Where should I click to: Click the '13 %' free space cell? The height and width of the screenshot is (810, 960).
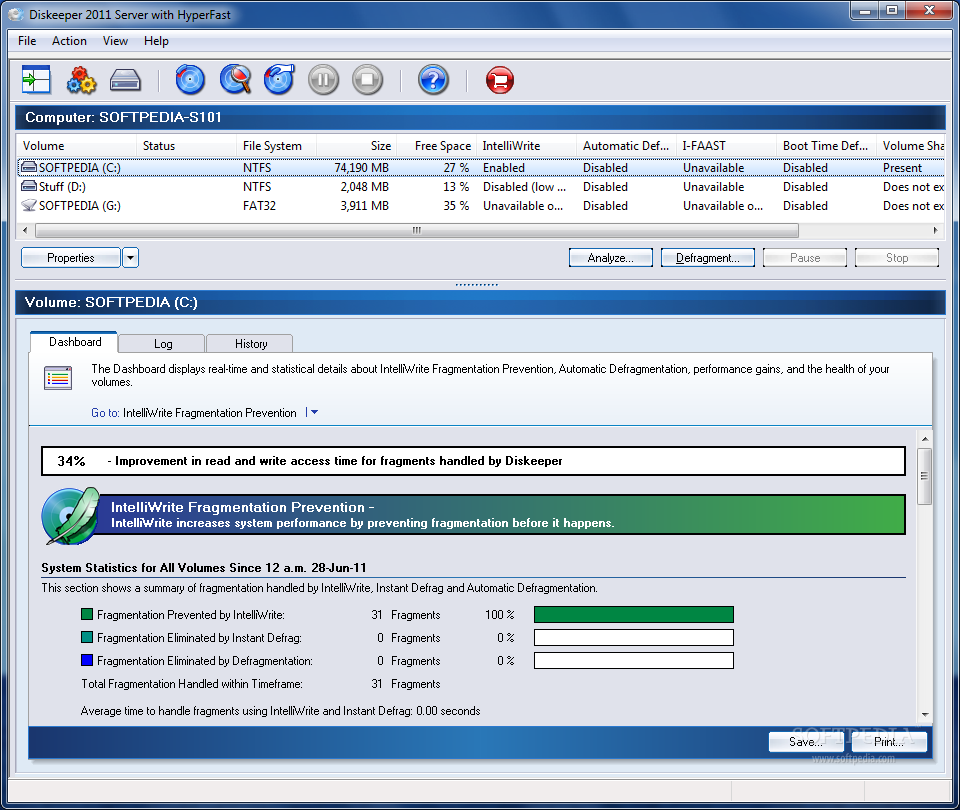456,187
